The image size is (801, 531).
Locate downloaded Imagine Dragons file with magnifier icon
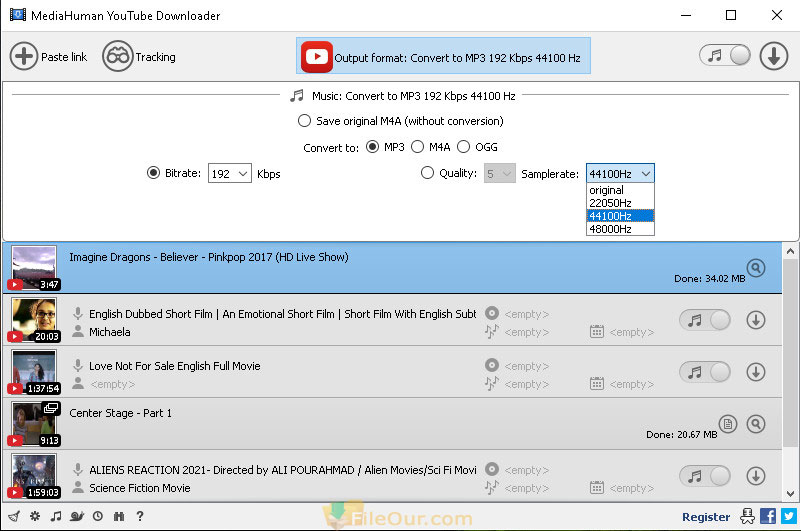click(756, 268)
